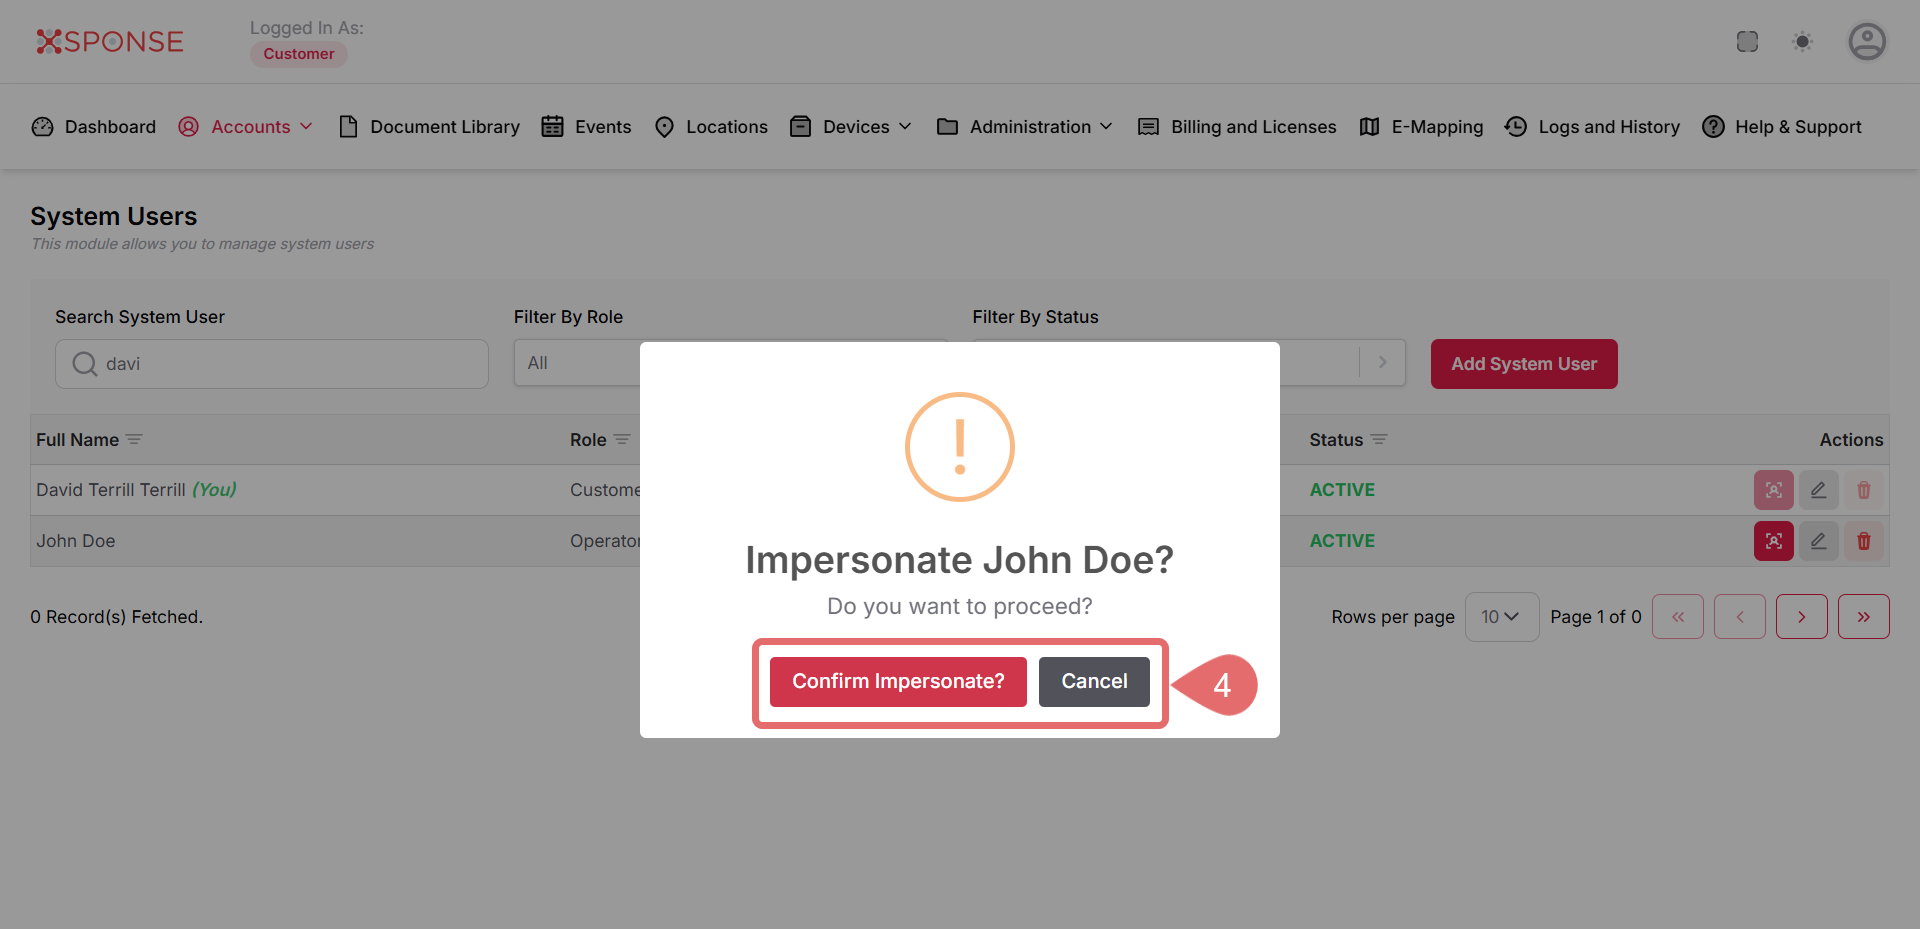Click impersonate icon for David Terrill row

[1773, 490]
